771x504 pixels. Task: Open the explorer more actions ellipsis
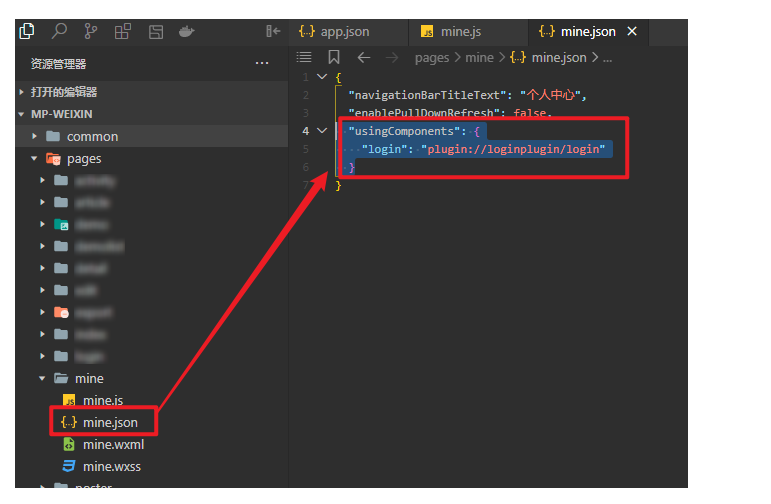[x=262, y=63]
